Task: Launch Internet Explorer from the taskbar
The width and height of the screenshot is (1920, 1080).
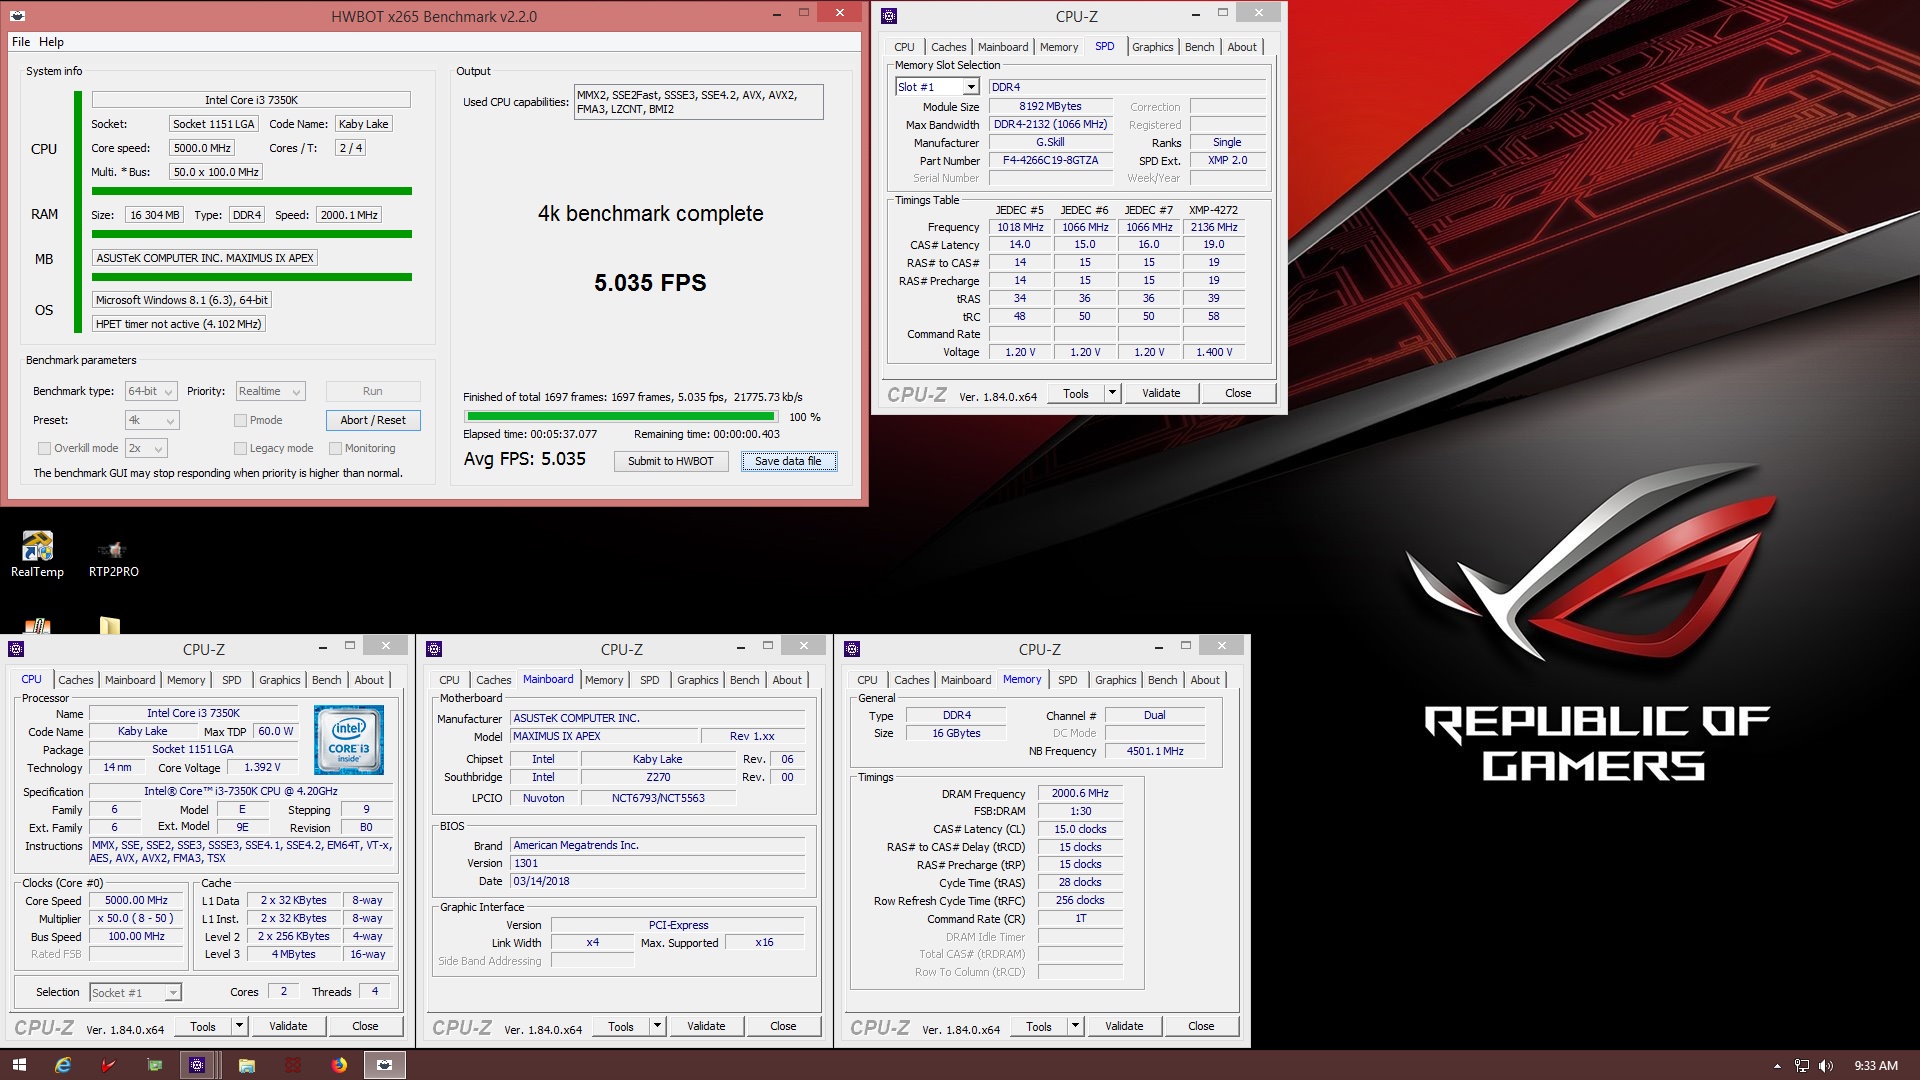Action: pyautogui.click(x=63, y=1065)
